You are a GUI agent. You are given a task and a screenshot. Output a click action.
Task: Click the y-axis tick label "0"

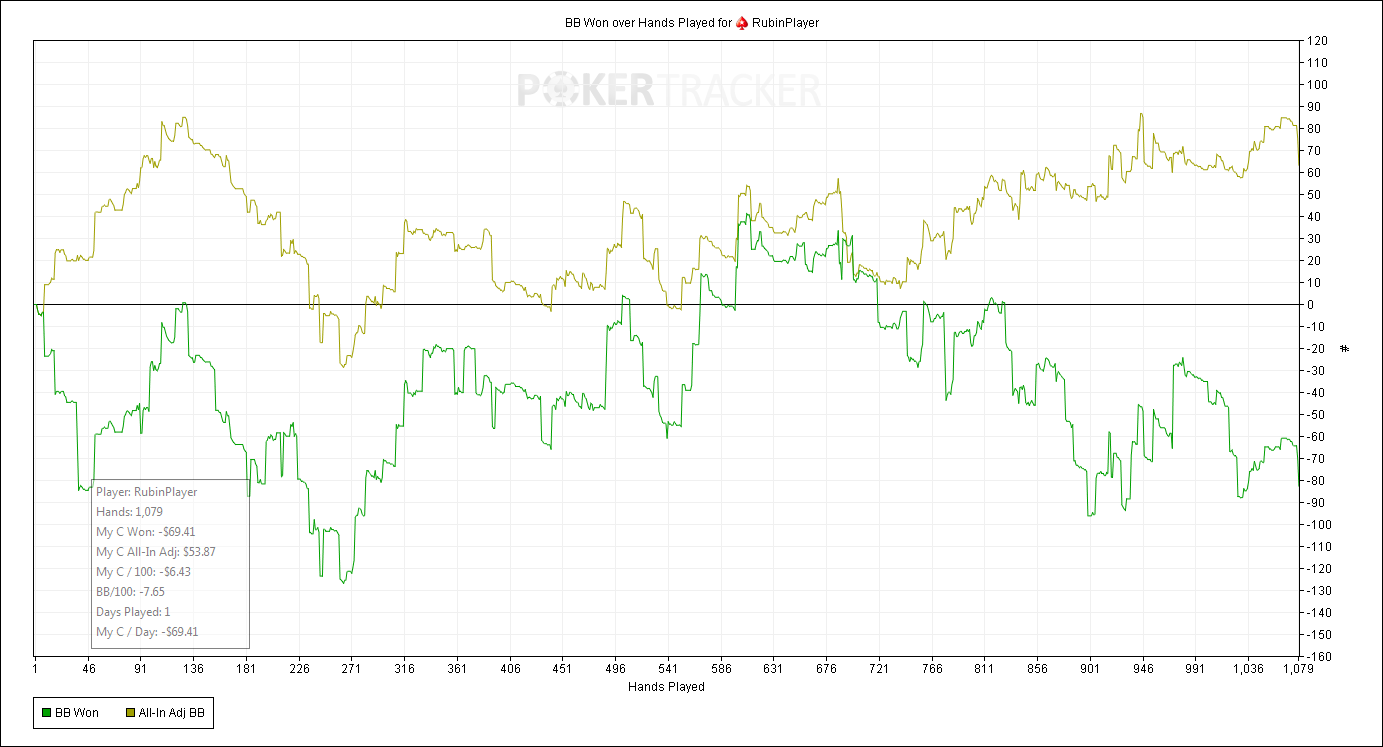(1310, 305)
